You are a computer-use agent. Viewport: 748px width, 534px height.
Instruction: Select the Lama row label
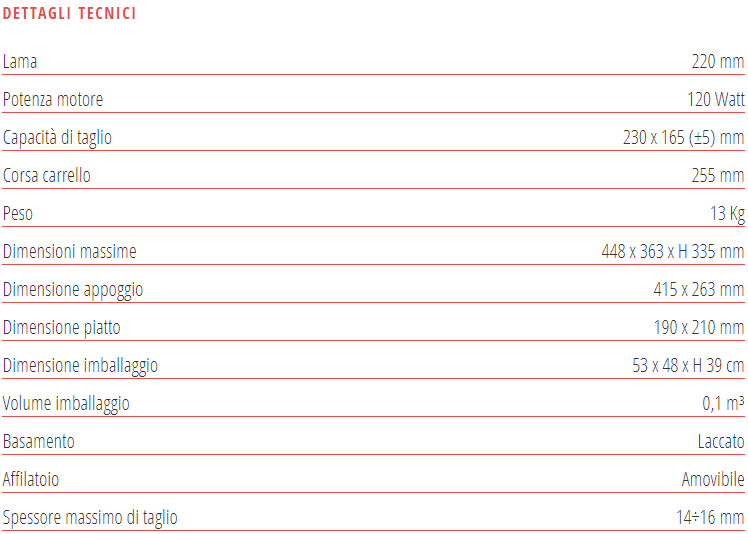pos(20,62)
